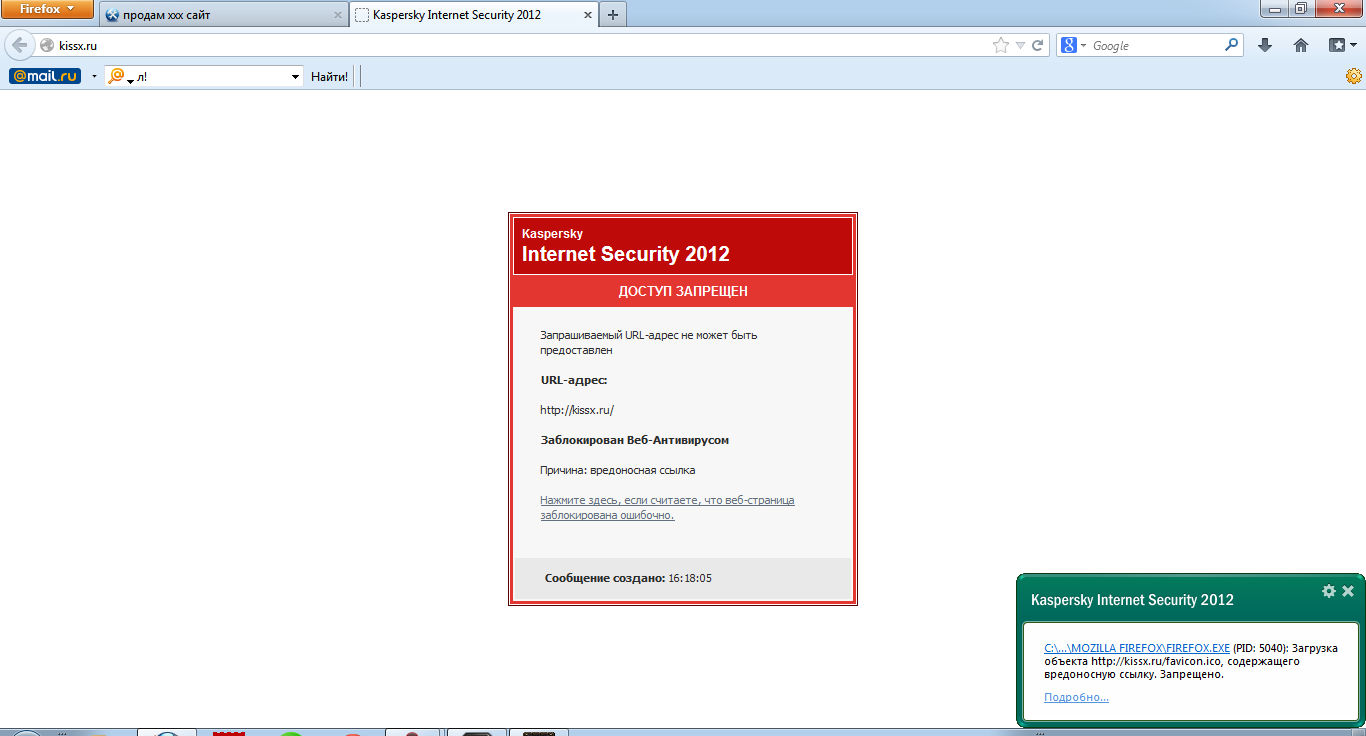
Task: Expand the address bar history dropdown arrow
Action: [1020, 45]
